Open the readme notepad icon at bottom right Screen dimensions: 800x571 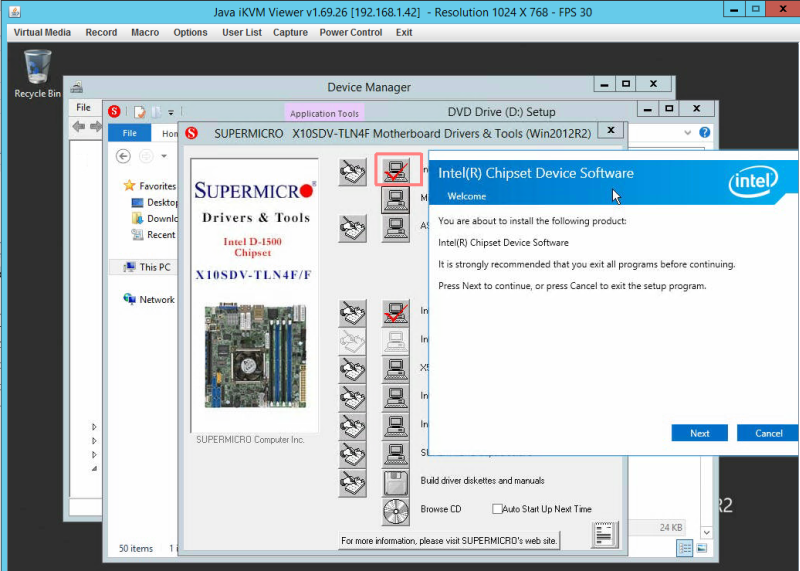tap(605, 535)
